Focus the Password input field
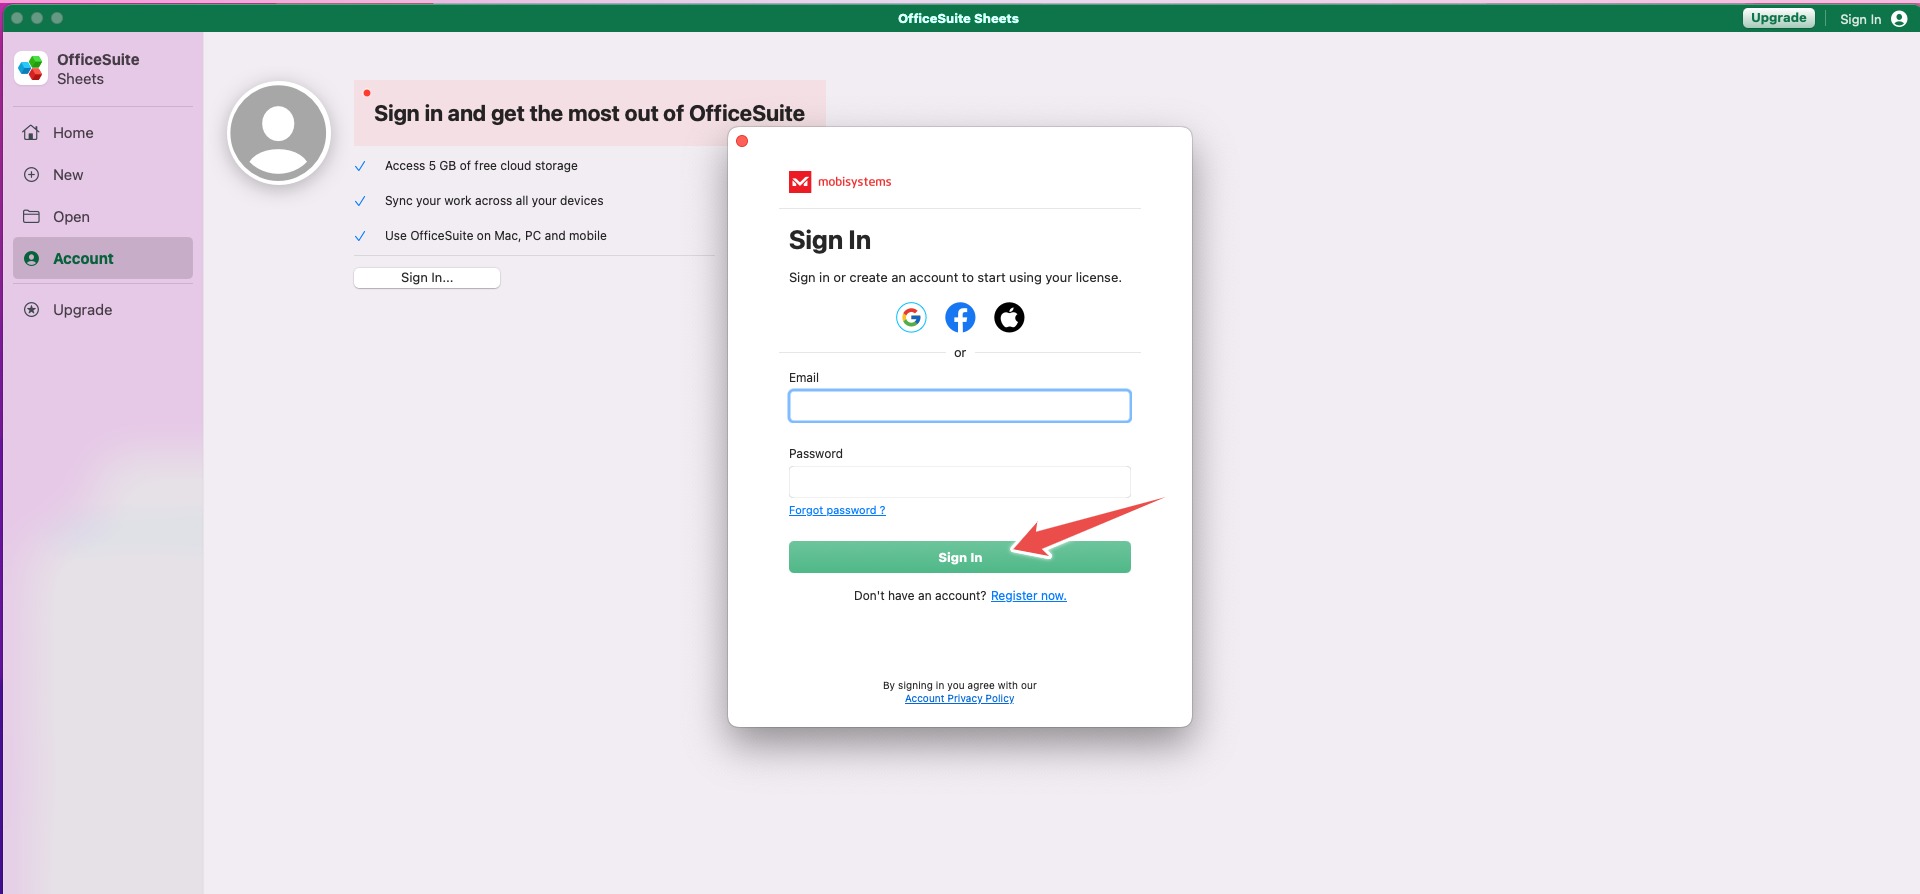1920x894 pixels. click(960, 482)
